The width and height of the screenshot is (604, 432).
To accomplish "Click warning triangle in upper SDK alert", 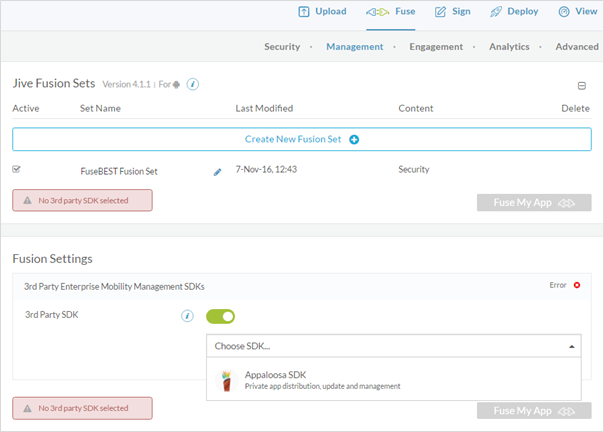I will click(27, 200).
